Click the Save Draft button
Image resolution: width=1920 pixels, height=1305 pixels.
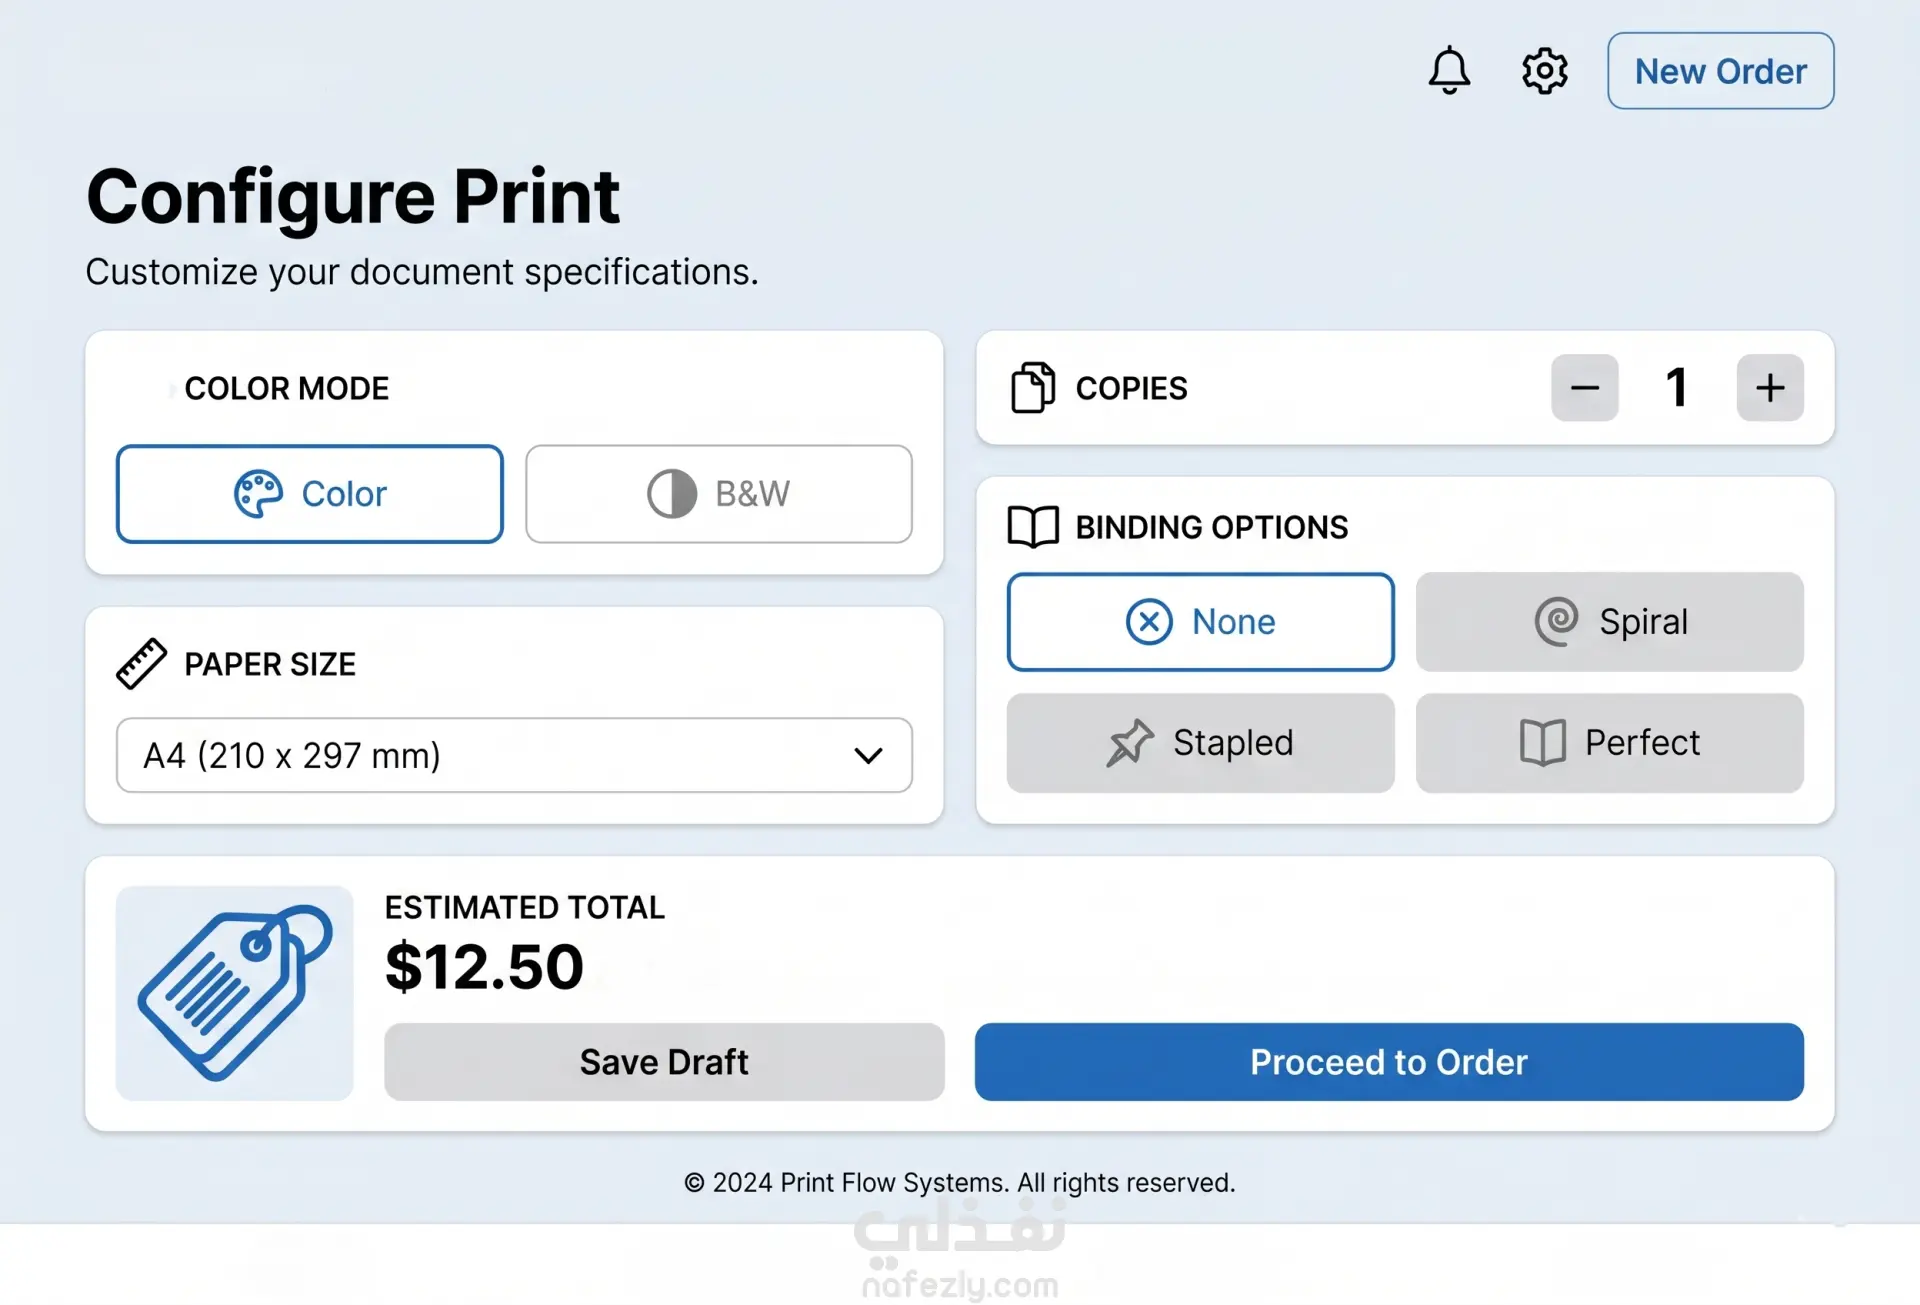[664, 1062]
